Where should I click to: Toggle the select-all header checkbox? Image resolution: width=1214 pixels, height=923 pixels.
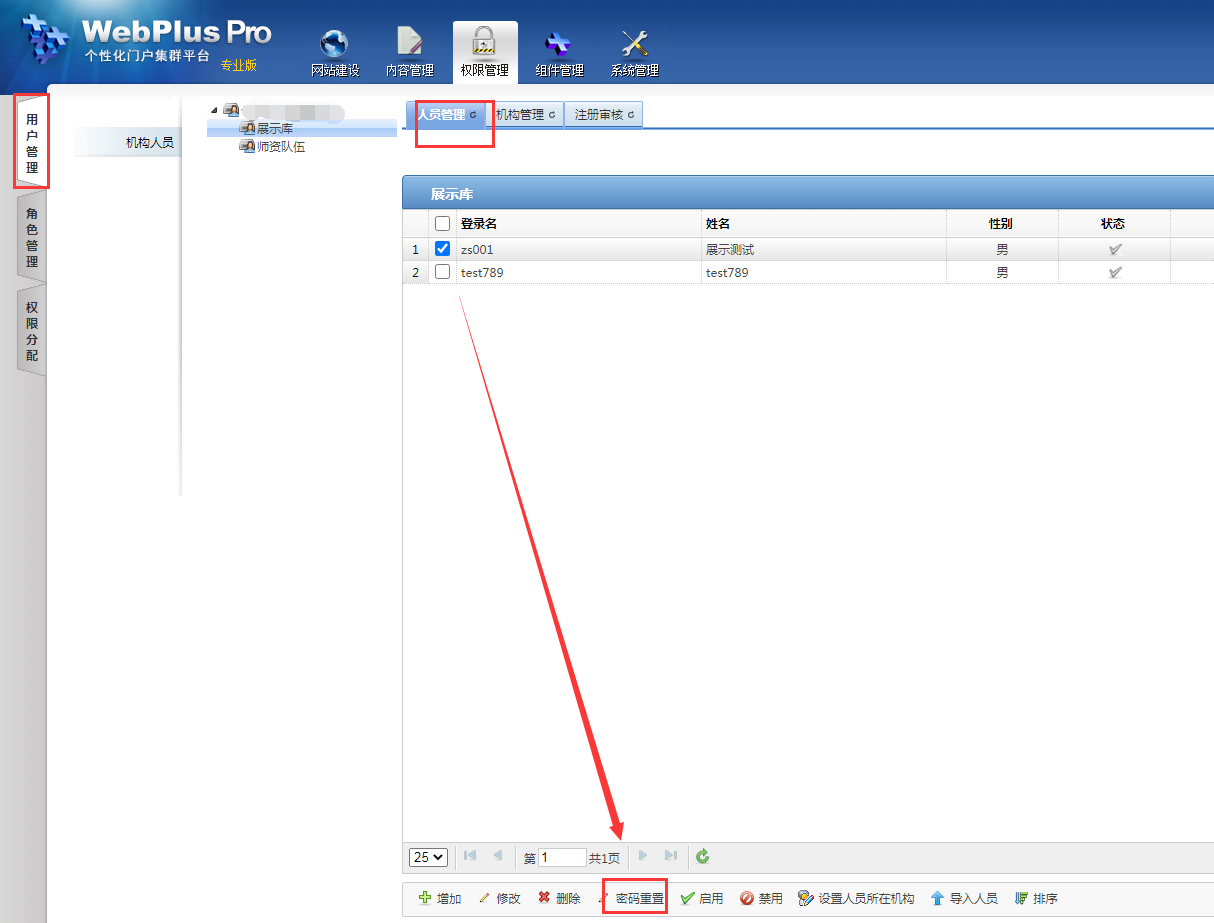coord(443,224)
